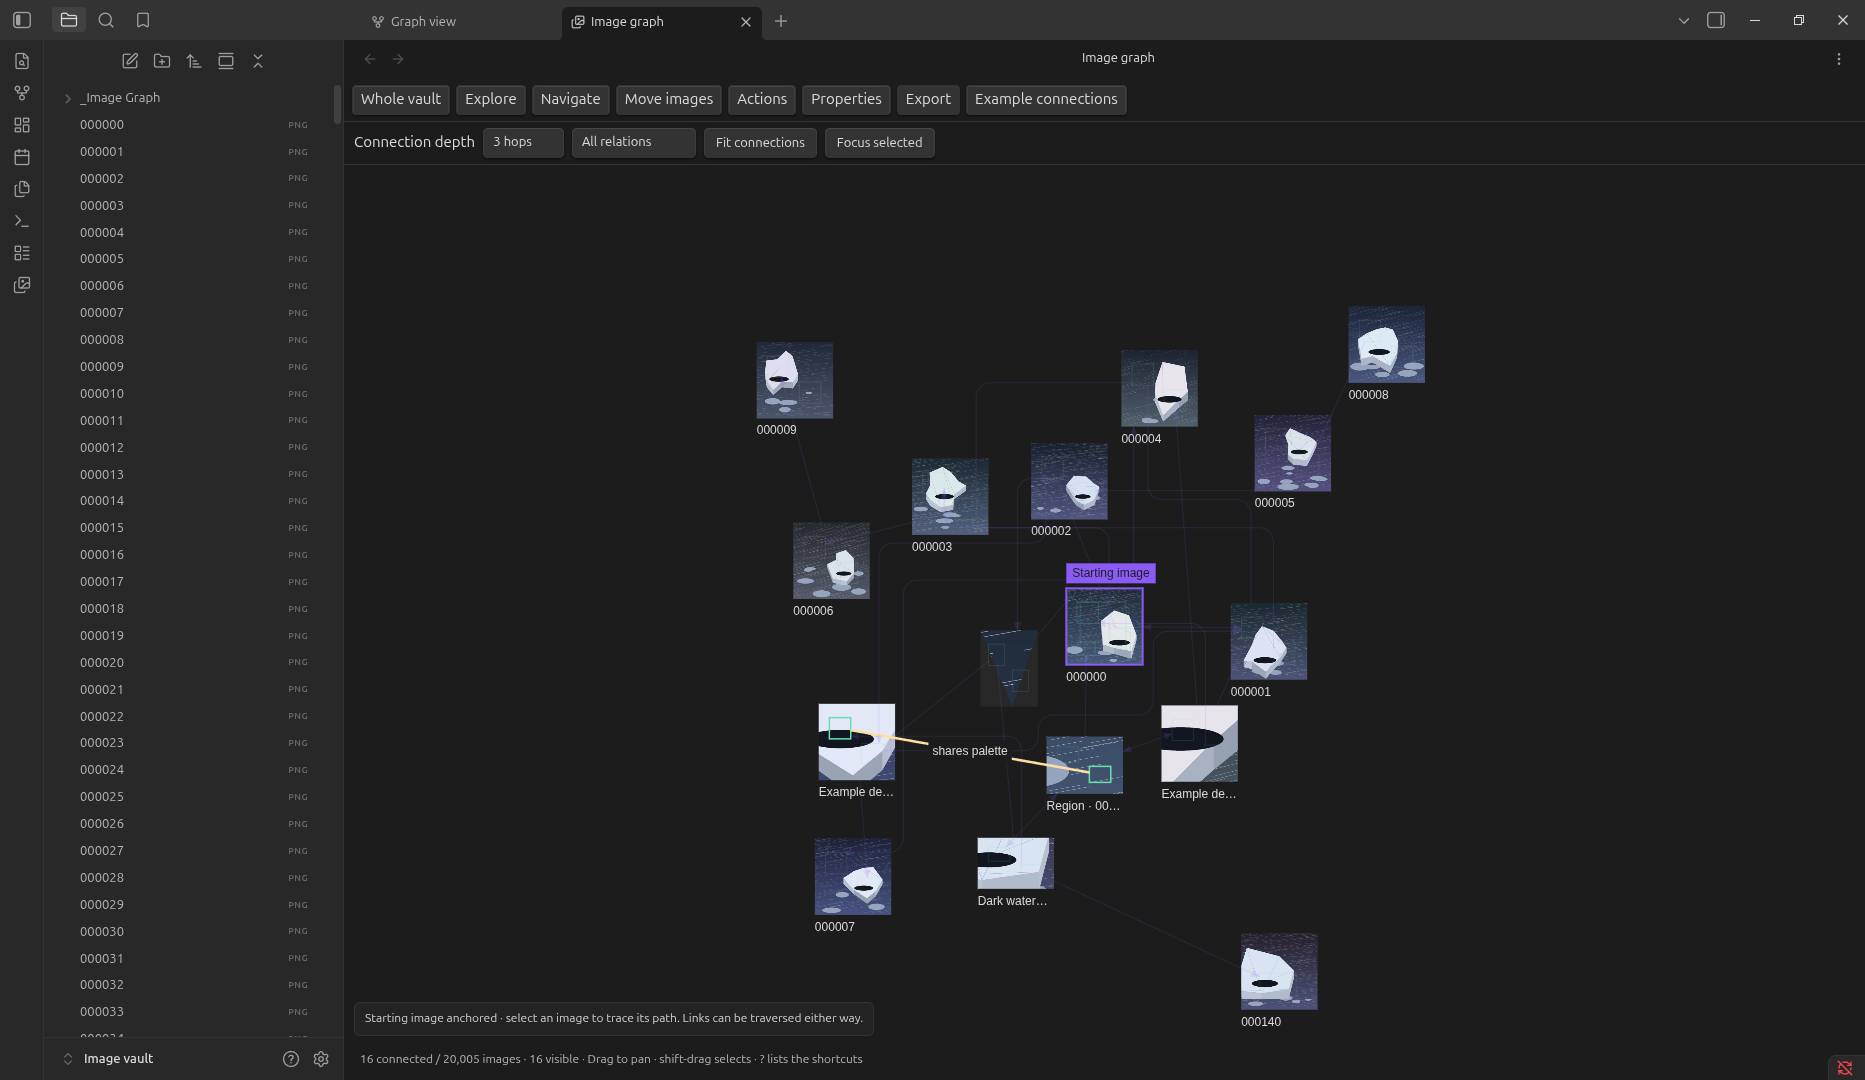
Task: Open file 000012 in the list
Action: tap(194, 447)
